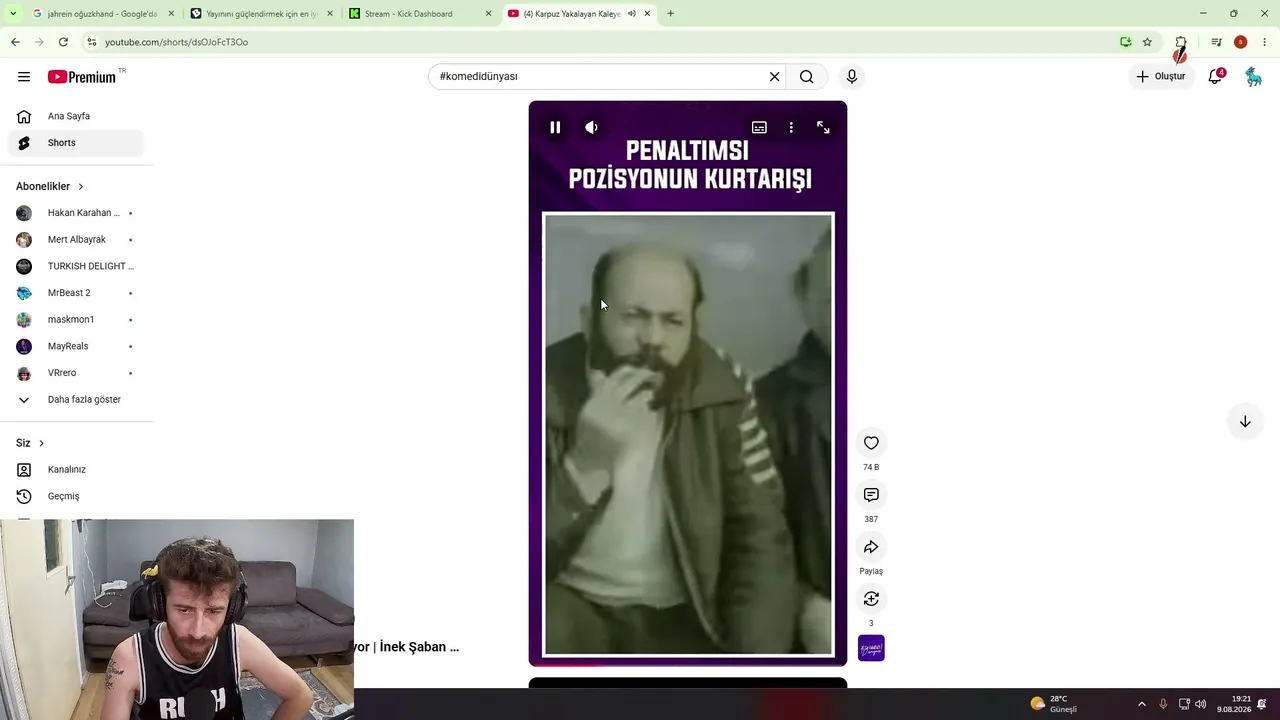
Task: Open MrBeast 2 subscription channel
Action: 76,293
